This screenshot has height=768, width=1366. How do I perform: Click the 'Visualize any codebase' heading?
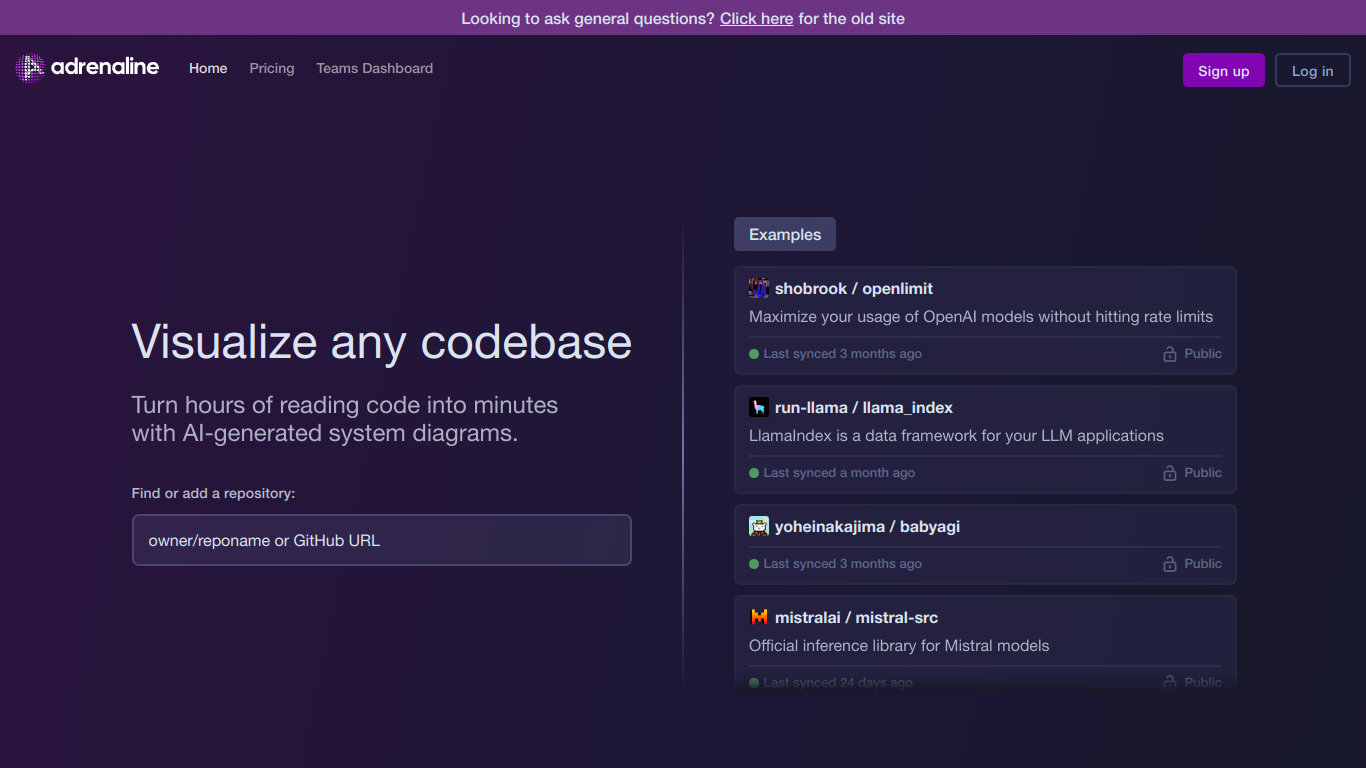[x=382, y=341]
